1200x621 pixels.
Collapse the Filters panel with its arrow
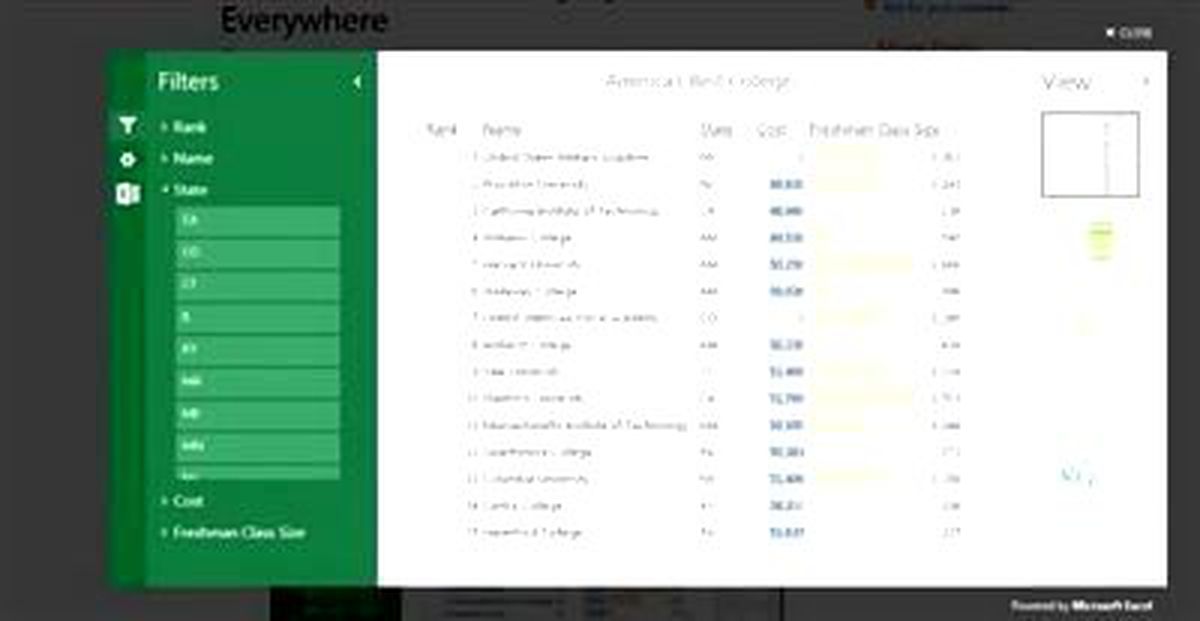[x=357, y=83]
